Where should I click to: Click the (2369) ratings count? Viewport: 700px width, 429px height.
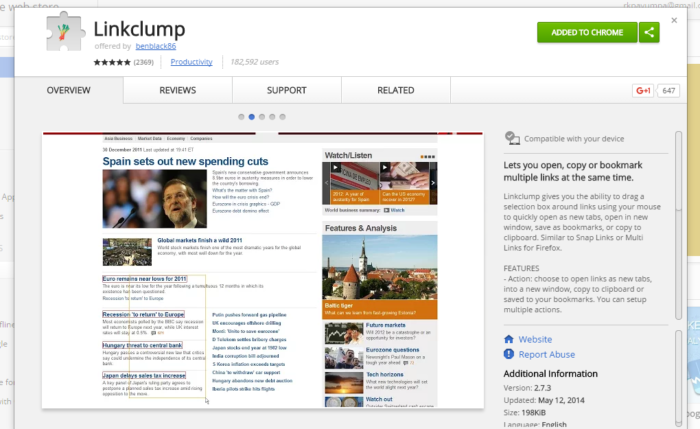coord(143,62)
